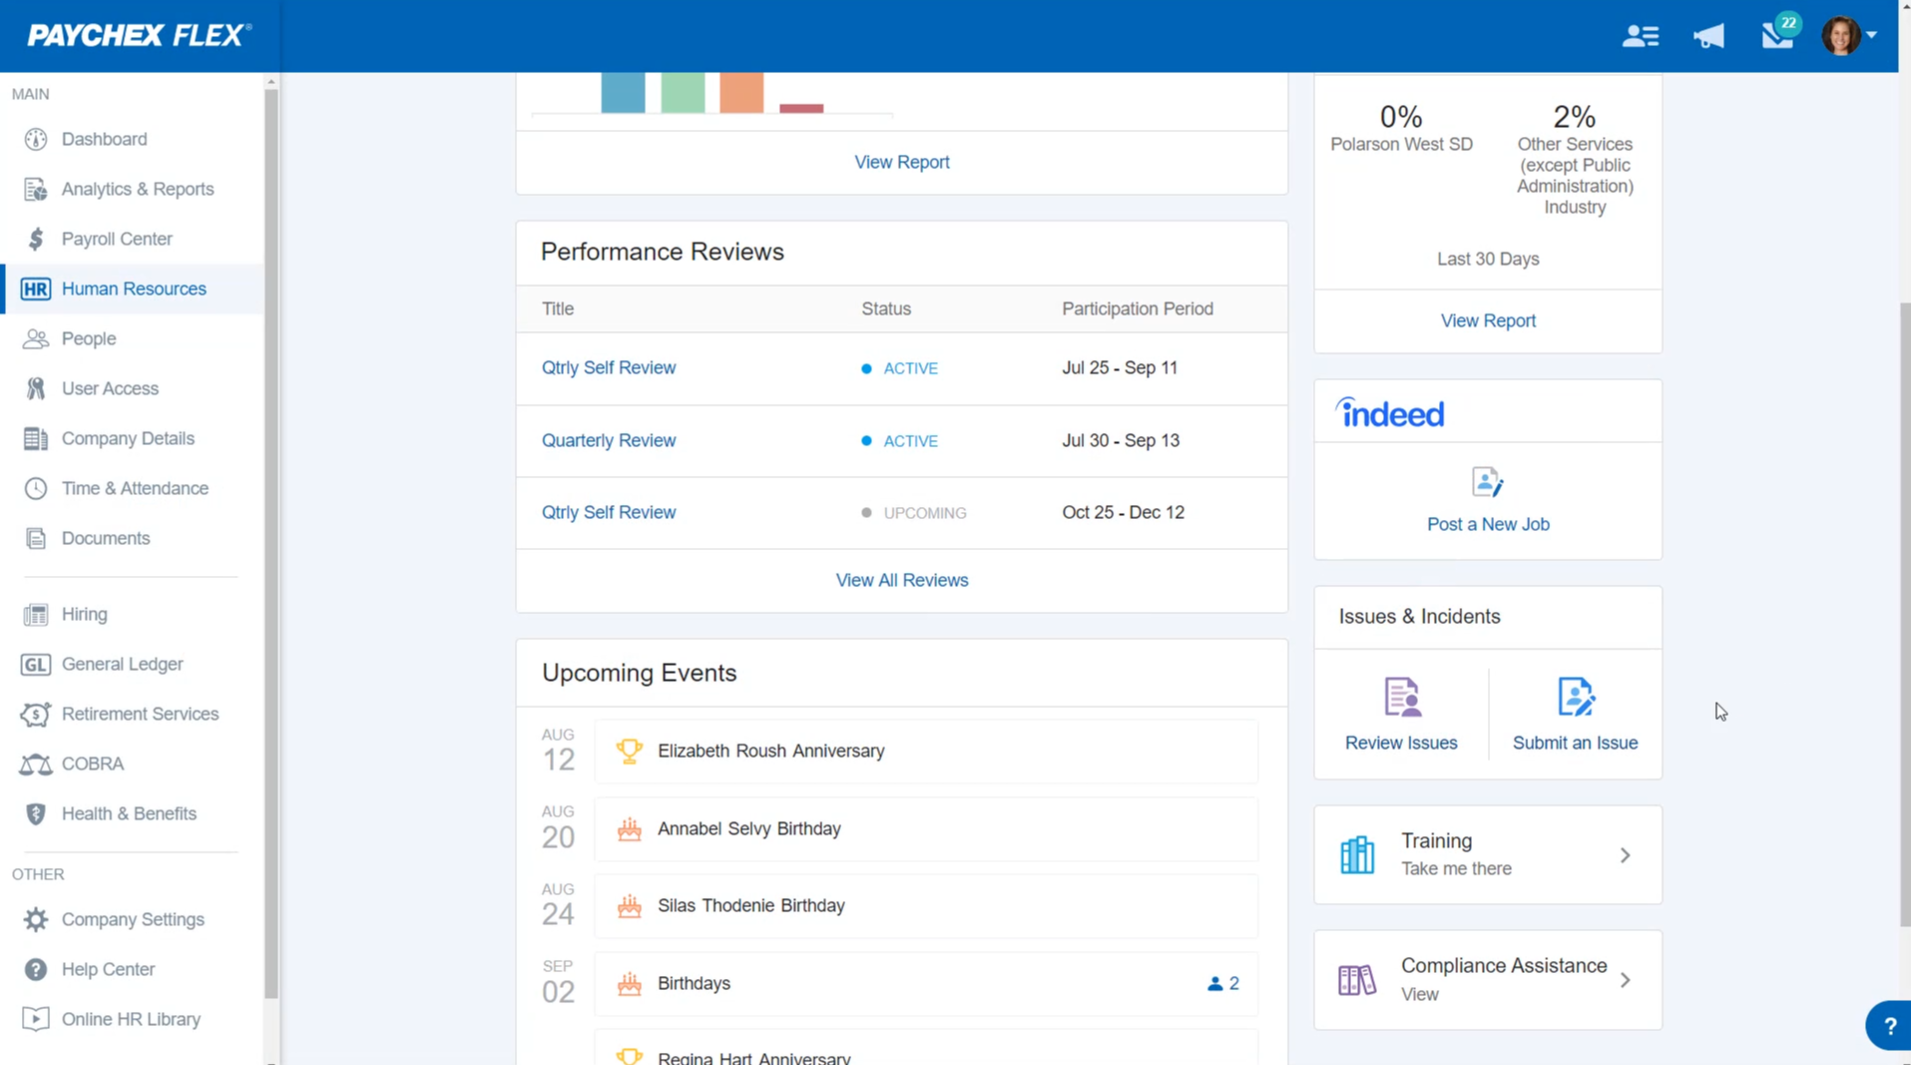Image resolution: width=1911 pixels, height=1065 pixels.
Task: Open Analytics & Reports from the sidebar
Action: [x=137, y=189]
